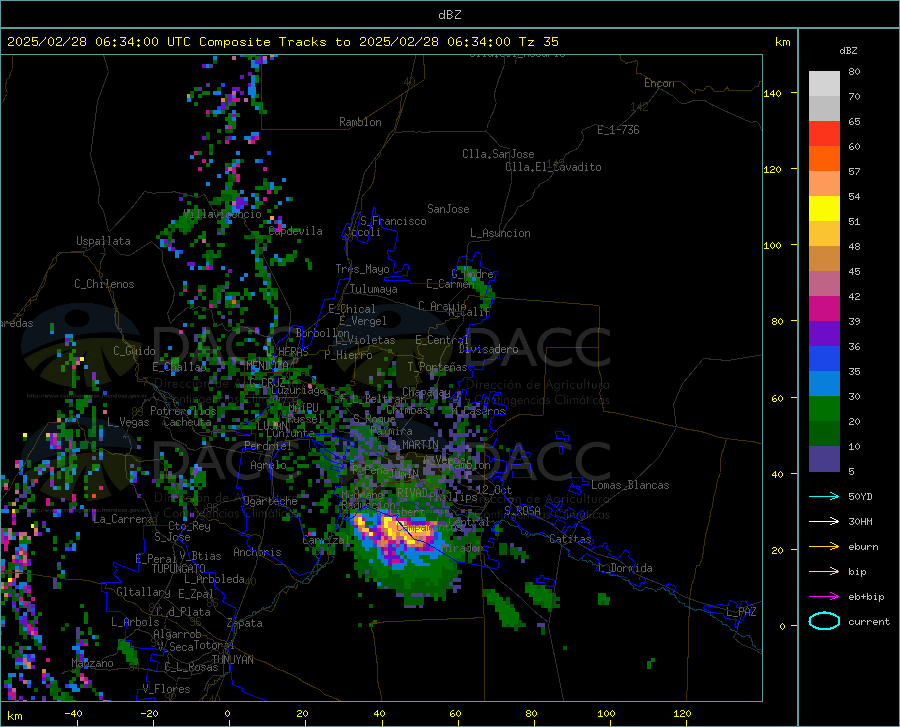The height and width of the screenshot is (727, 900).
Task: Click the white 30HM arrow legend icon
Action: click(x=824, y=521)
